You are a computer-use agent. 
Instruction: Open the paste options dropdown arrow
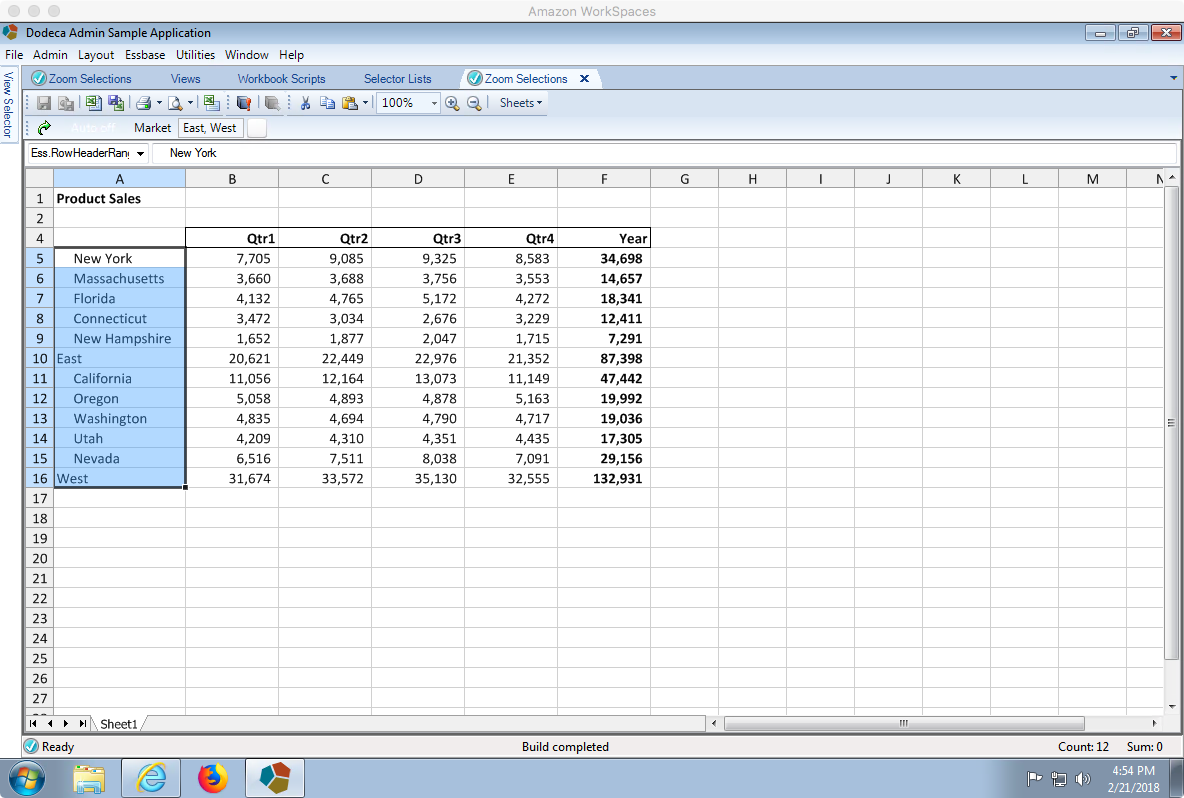click(x=365, y=103)
